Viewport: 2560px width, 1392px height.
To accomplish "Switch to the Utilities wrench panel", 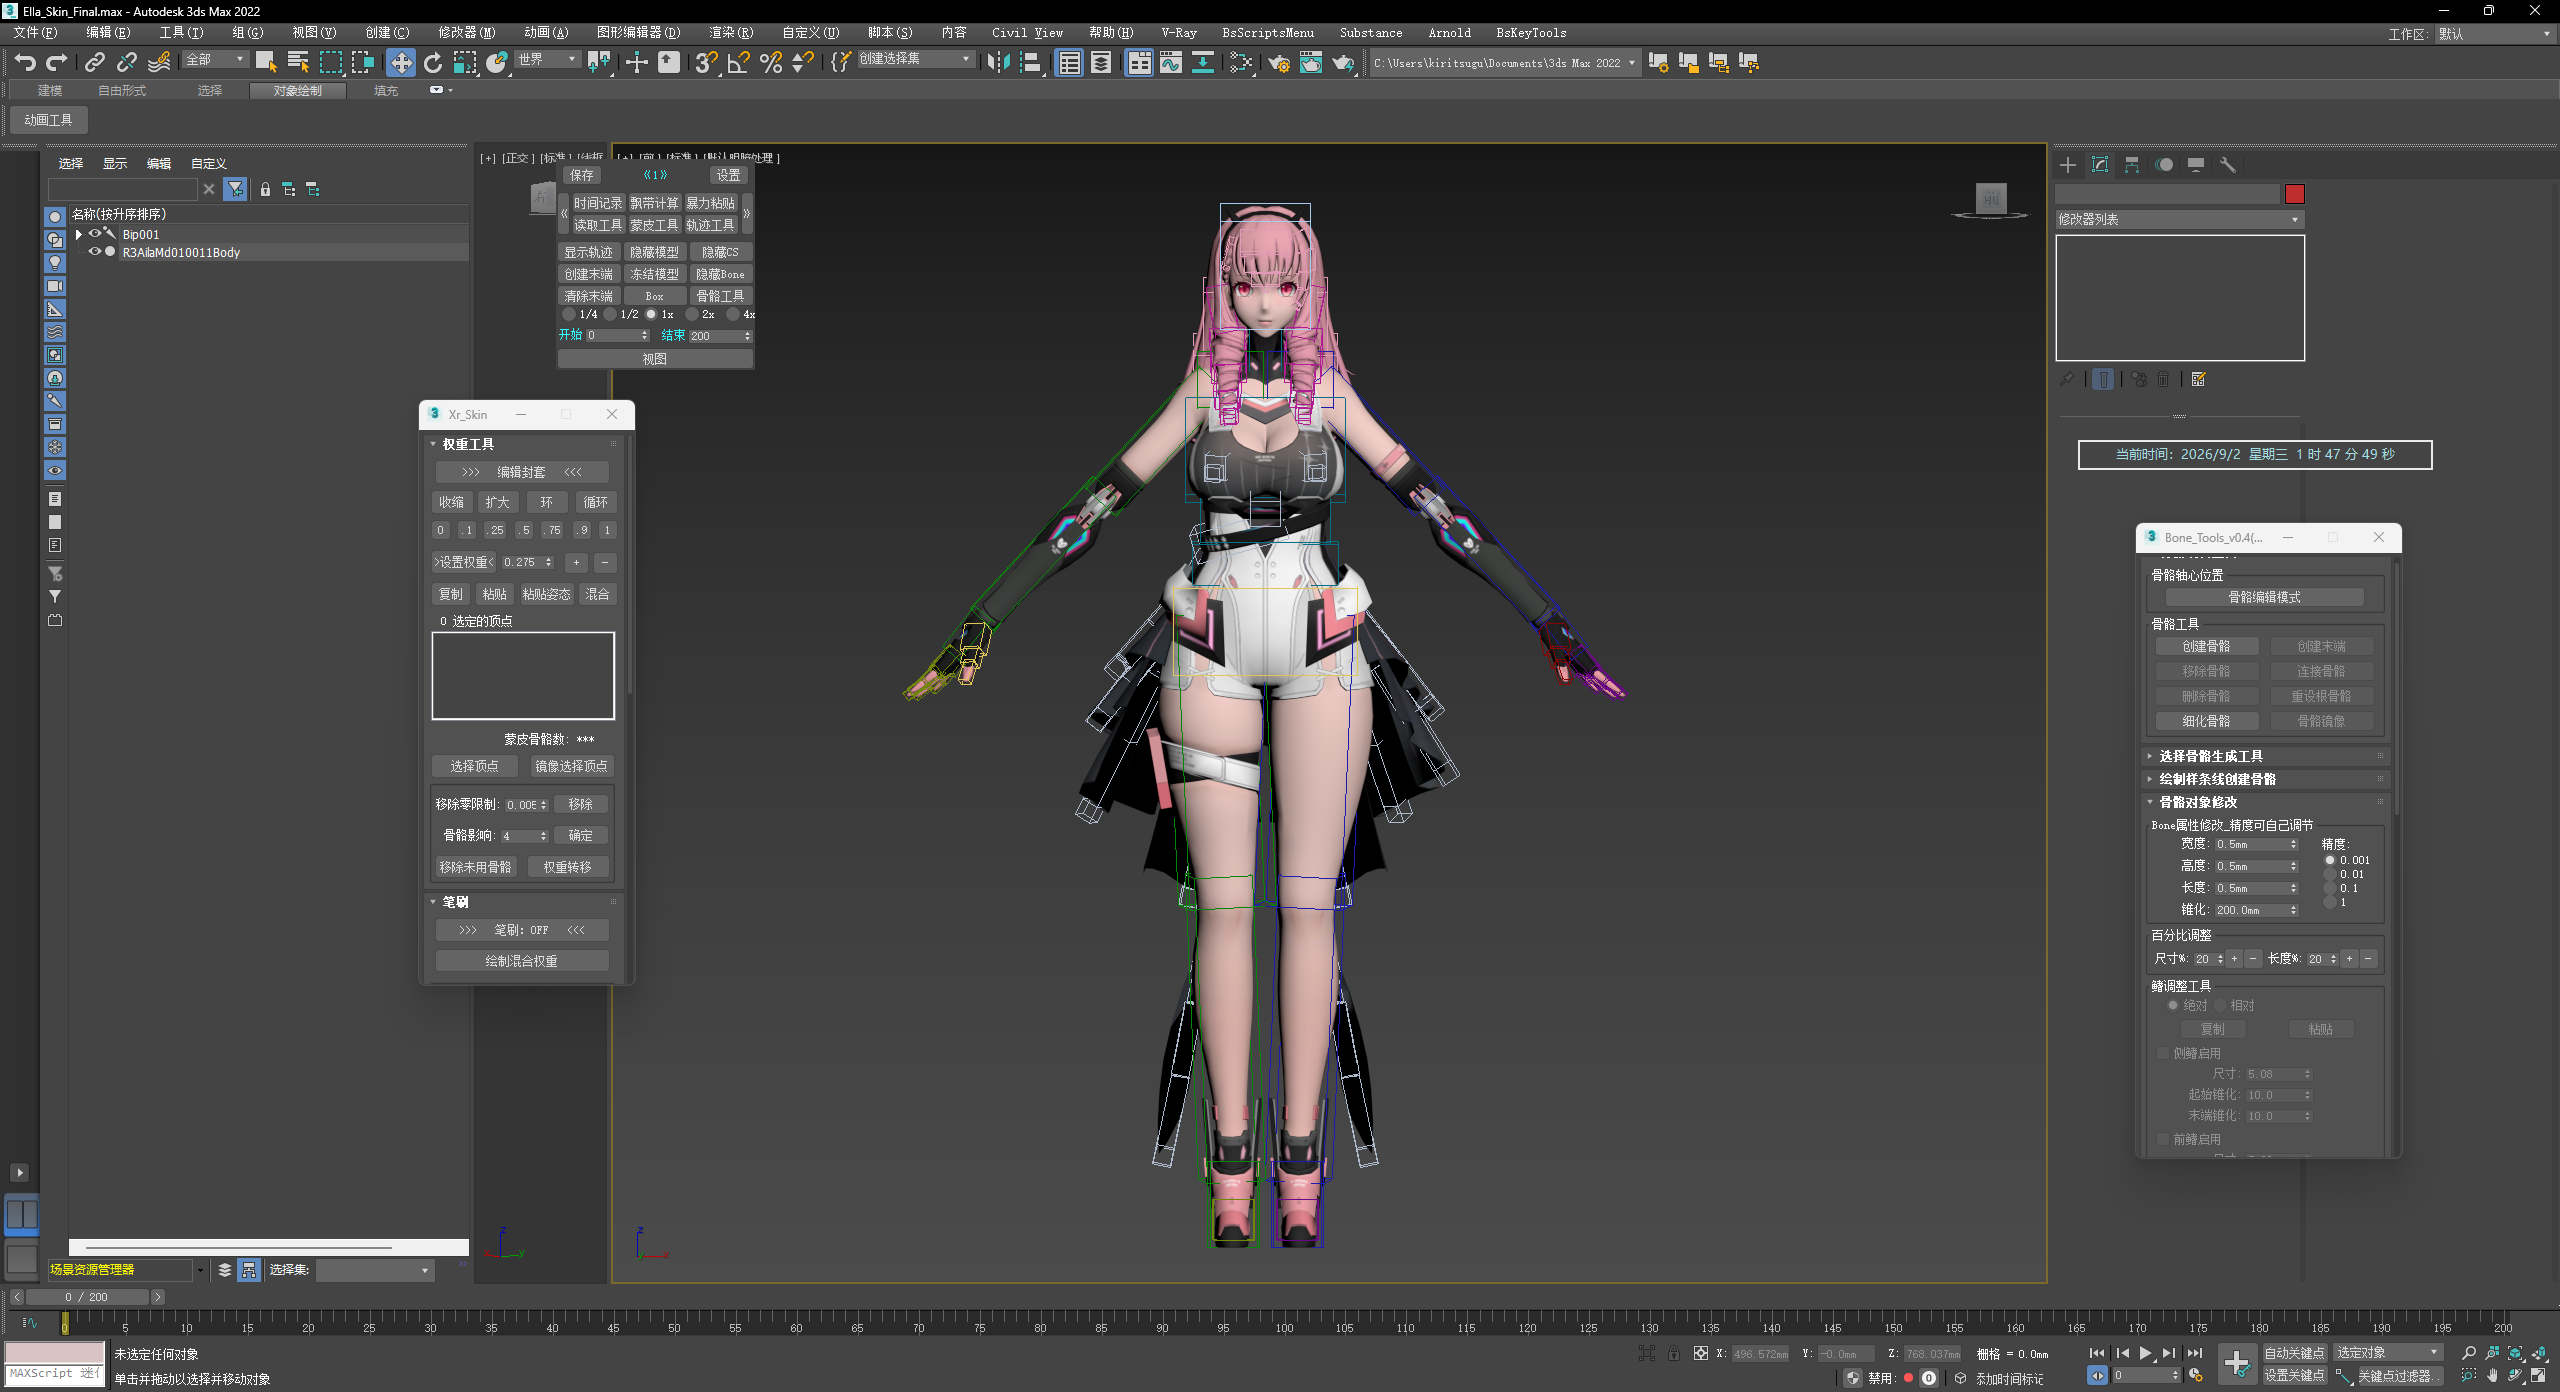I will (x=2228, y=165).
